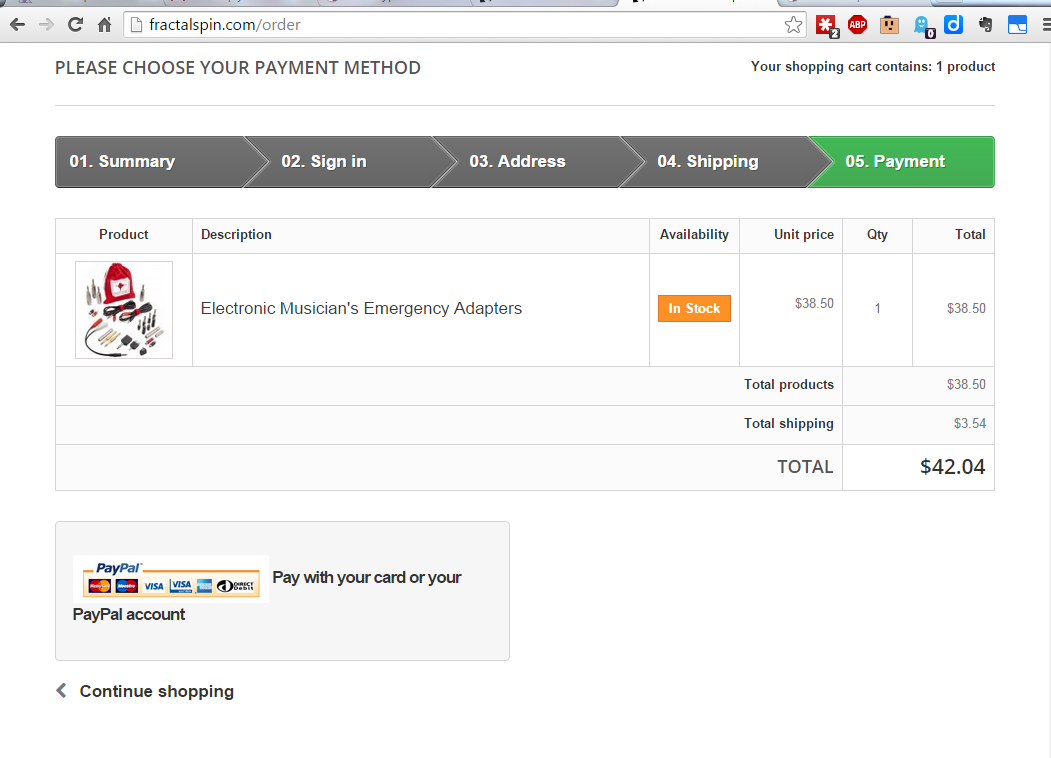The image size is (1051, 758).
Task: Return to step 04. Shipping
Action: (707, 162)
